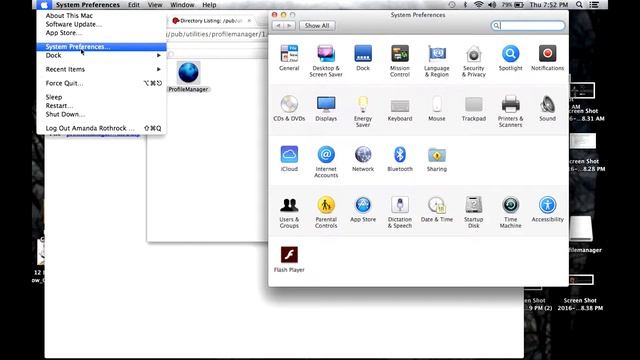The image size is (640, 360).
Task: Open Startup Disk preferences
Action: (x=473, y=212)
